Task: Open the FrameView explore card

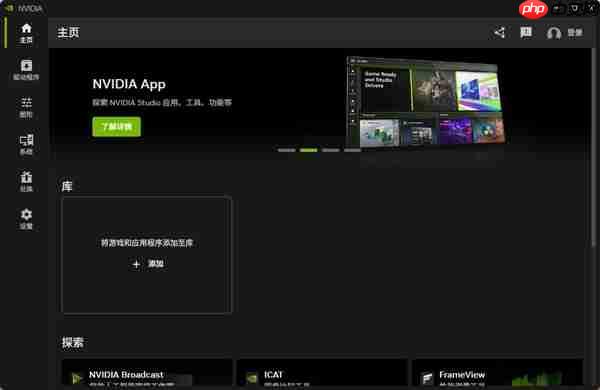Action: [497, 374]
